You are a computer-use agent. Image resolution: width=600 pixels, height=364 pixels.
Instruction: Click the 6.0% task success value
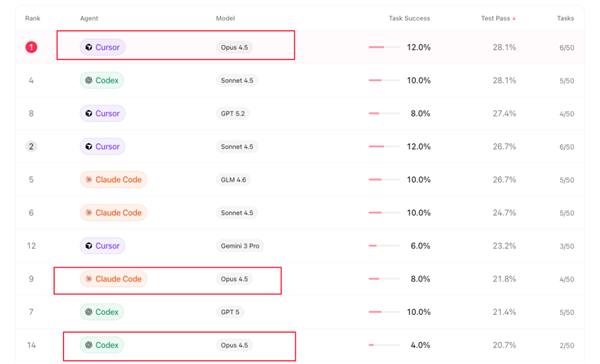420,246
